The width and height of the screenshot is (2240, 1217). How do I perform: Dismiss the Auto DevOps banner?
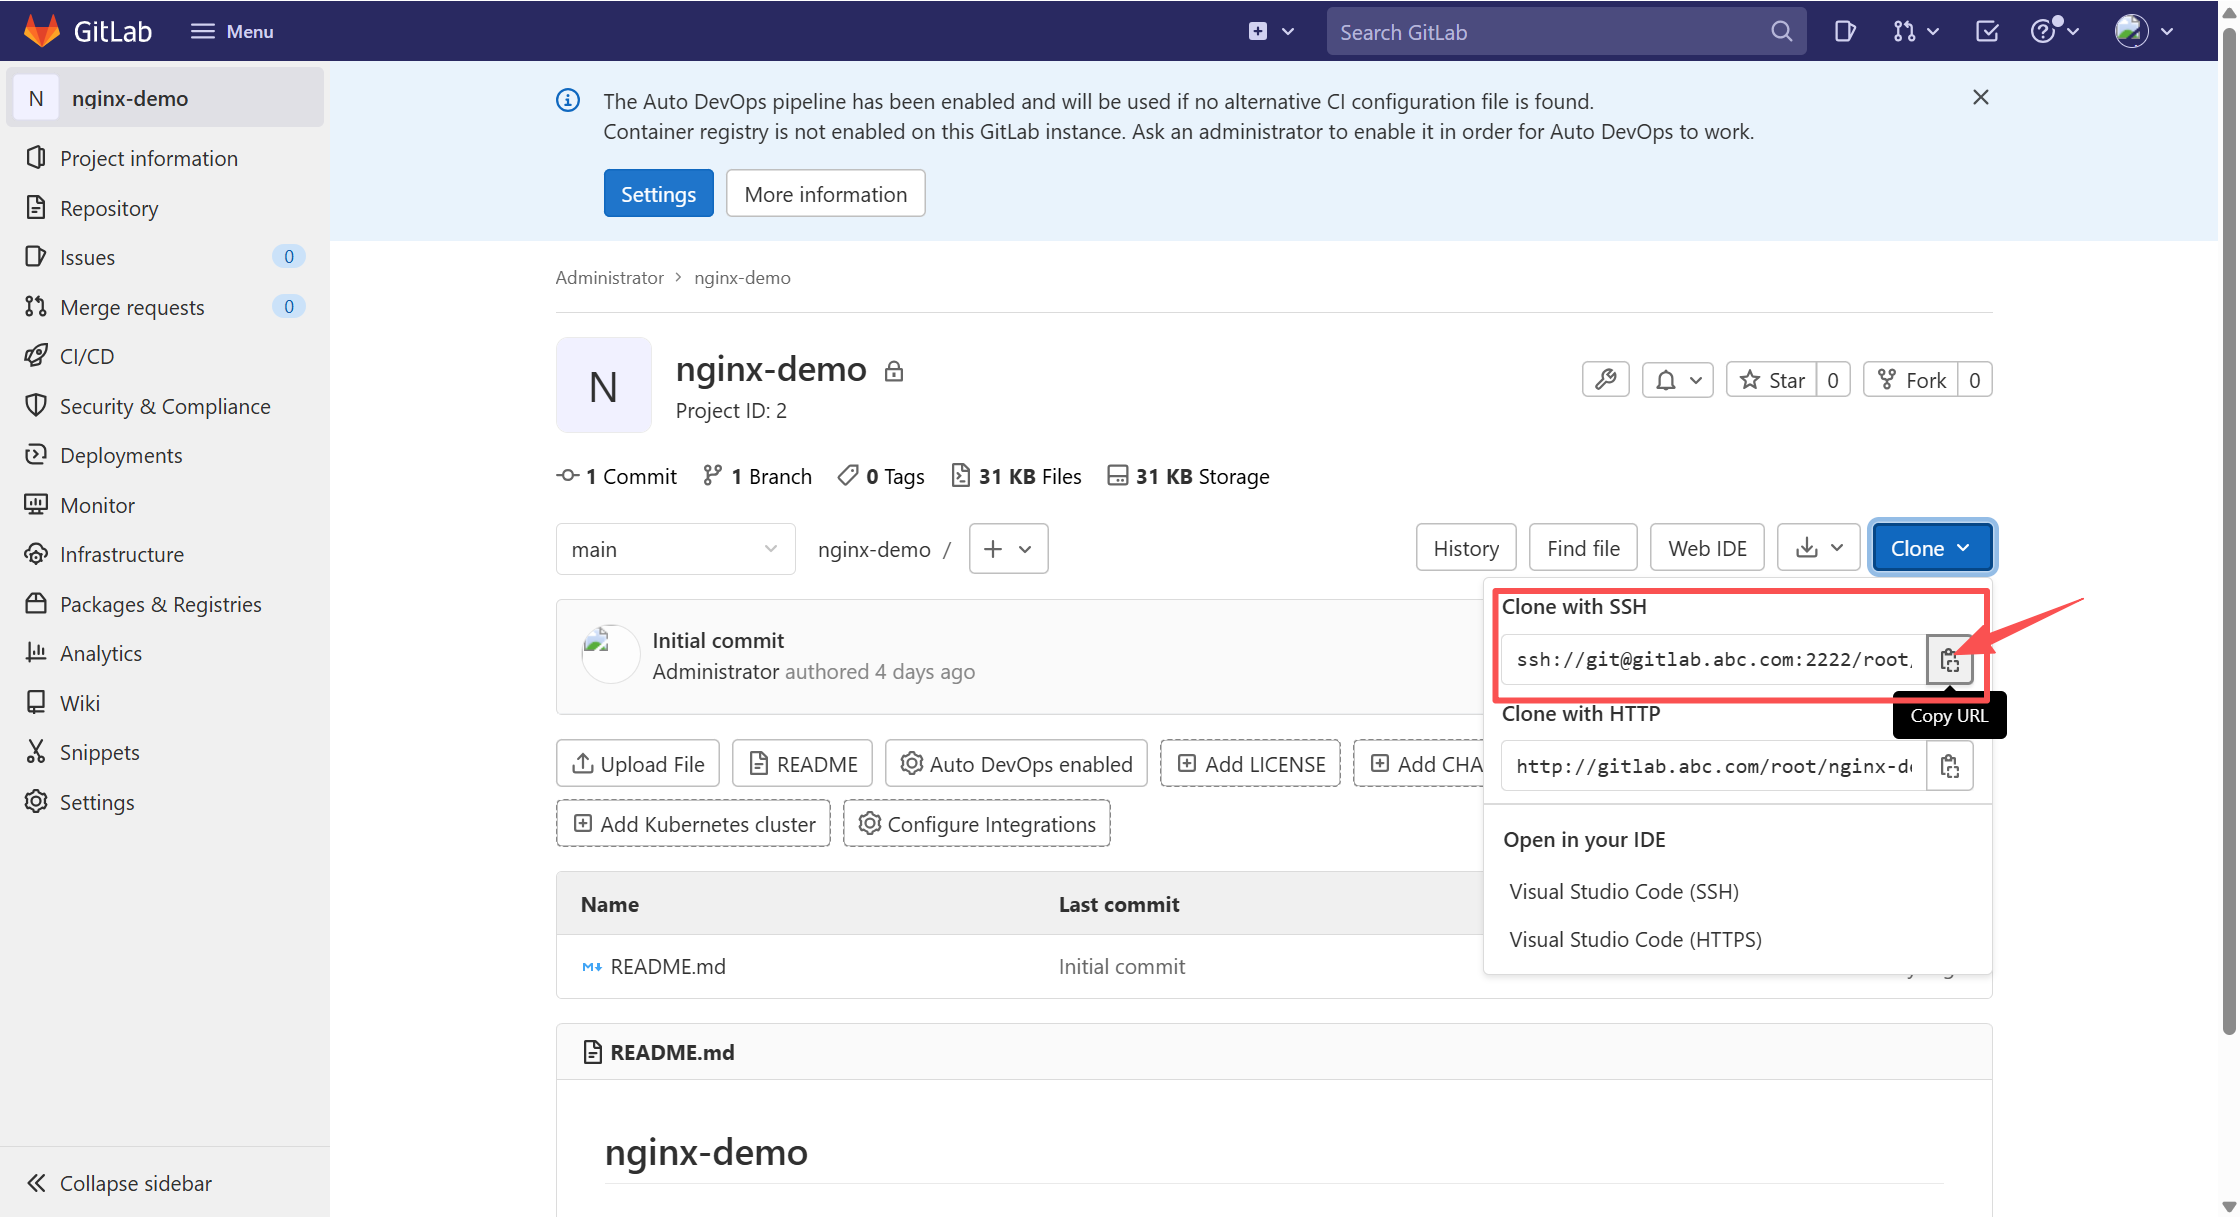pos(1980,97)
